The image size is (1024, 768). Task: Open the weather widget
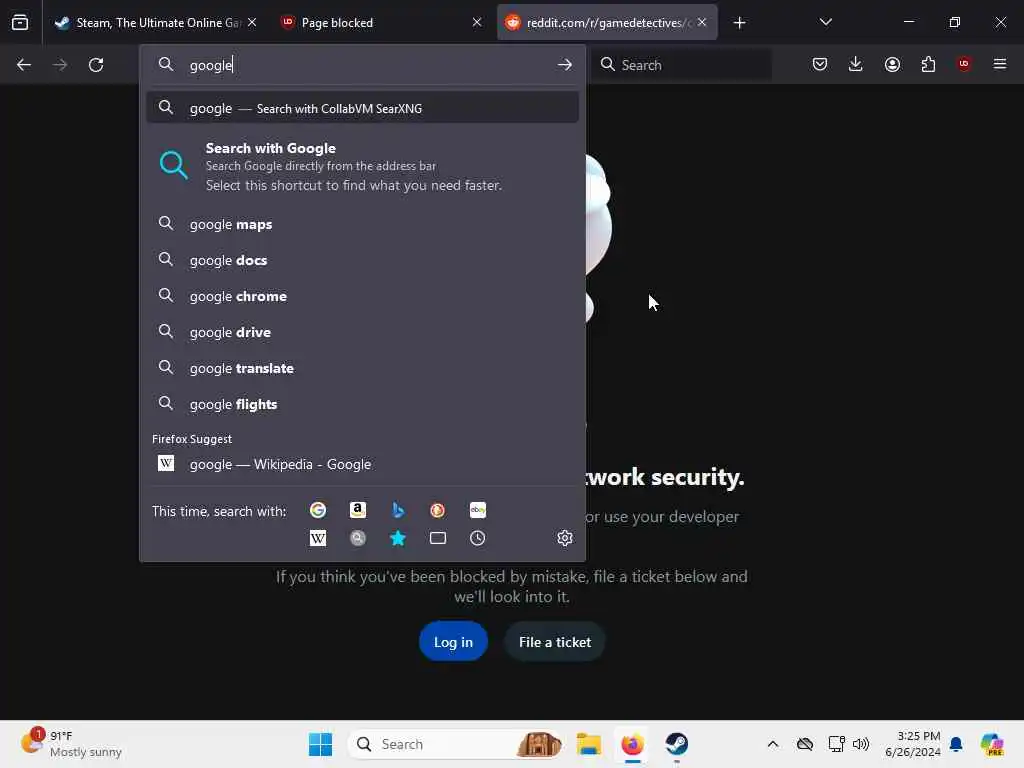72,744
